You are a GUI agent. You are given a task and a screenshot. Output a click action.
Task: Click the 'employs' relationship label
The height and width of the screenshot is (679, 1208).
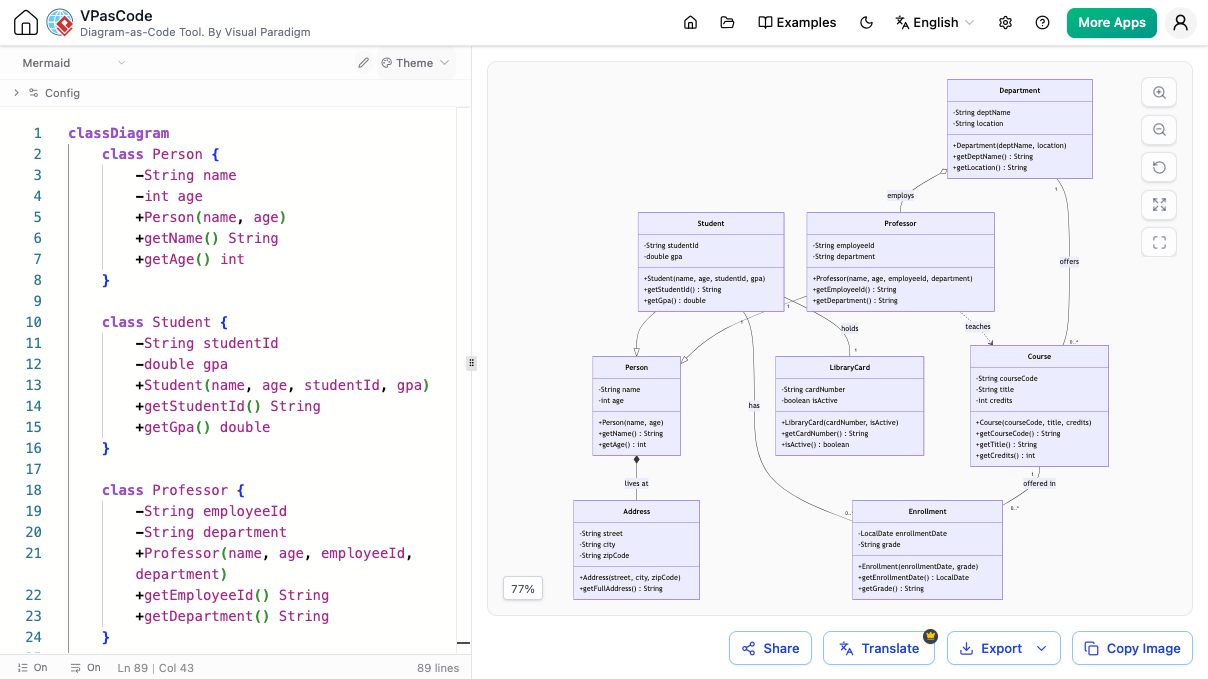900,196
